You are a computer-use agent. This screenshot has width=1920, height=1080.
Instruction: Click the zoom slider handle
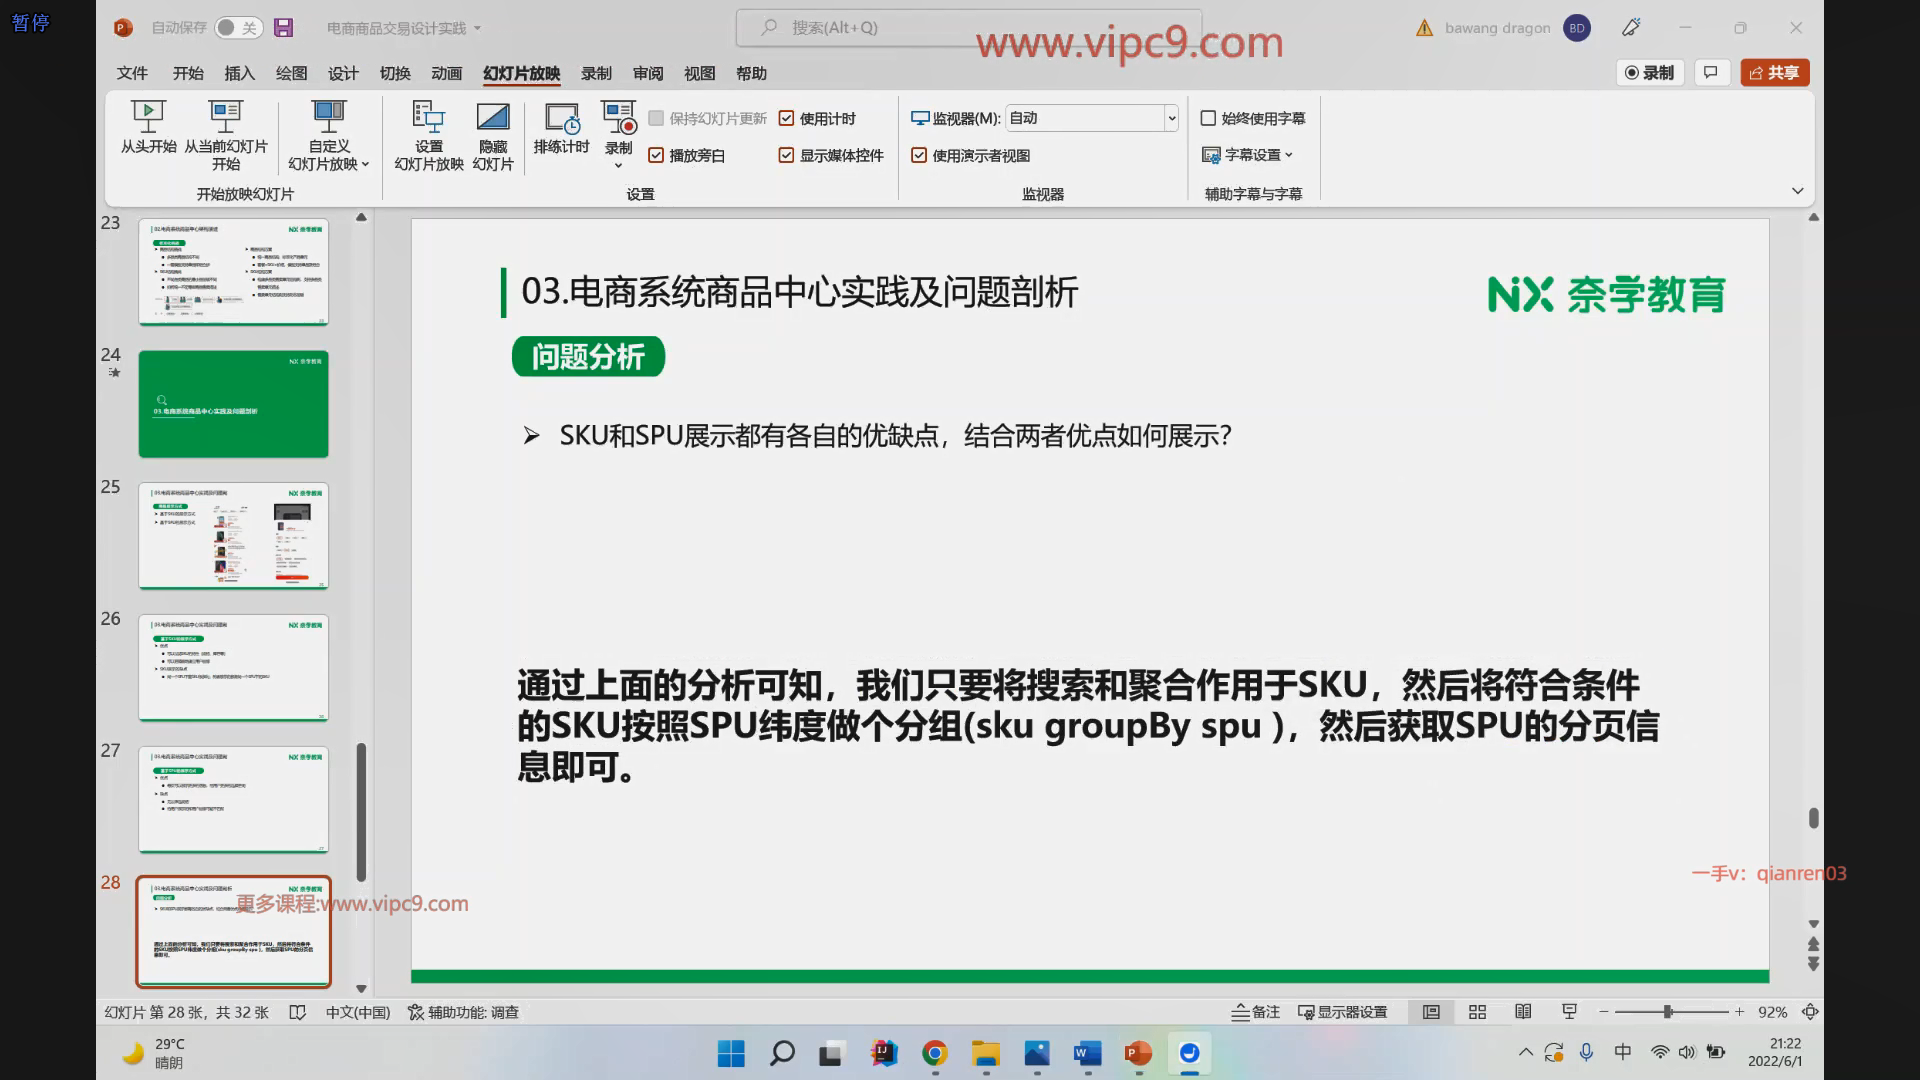click(1668, 1012)
